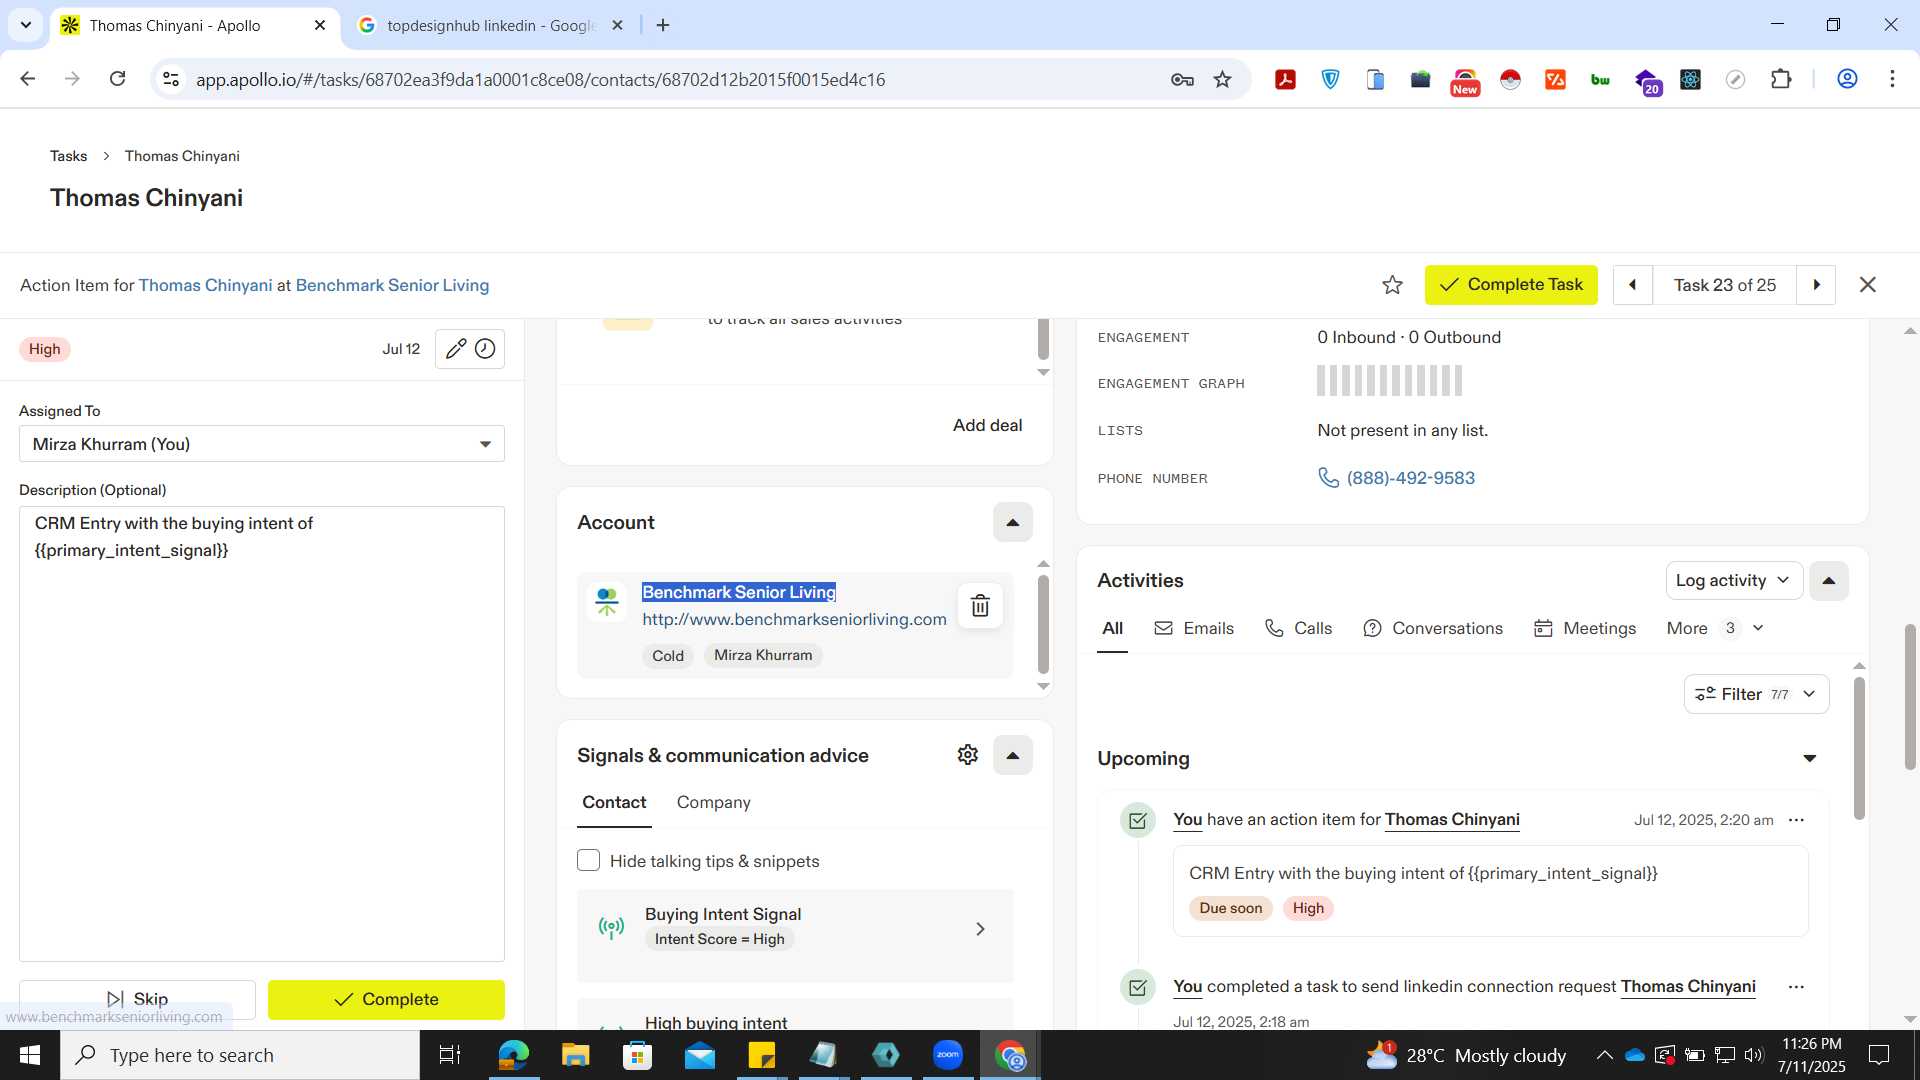Open the Conversations tab

1432,628
